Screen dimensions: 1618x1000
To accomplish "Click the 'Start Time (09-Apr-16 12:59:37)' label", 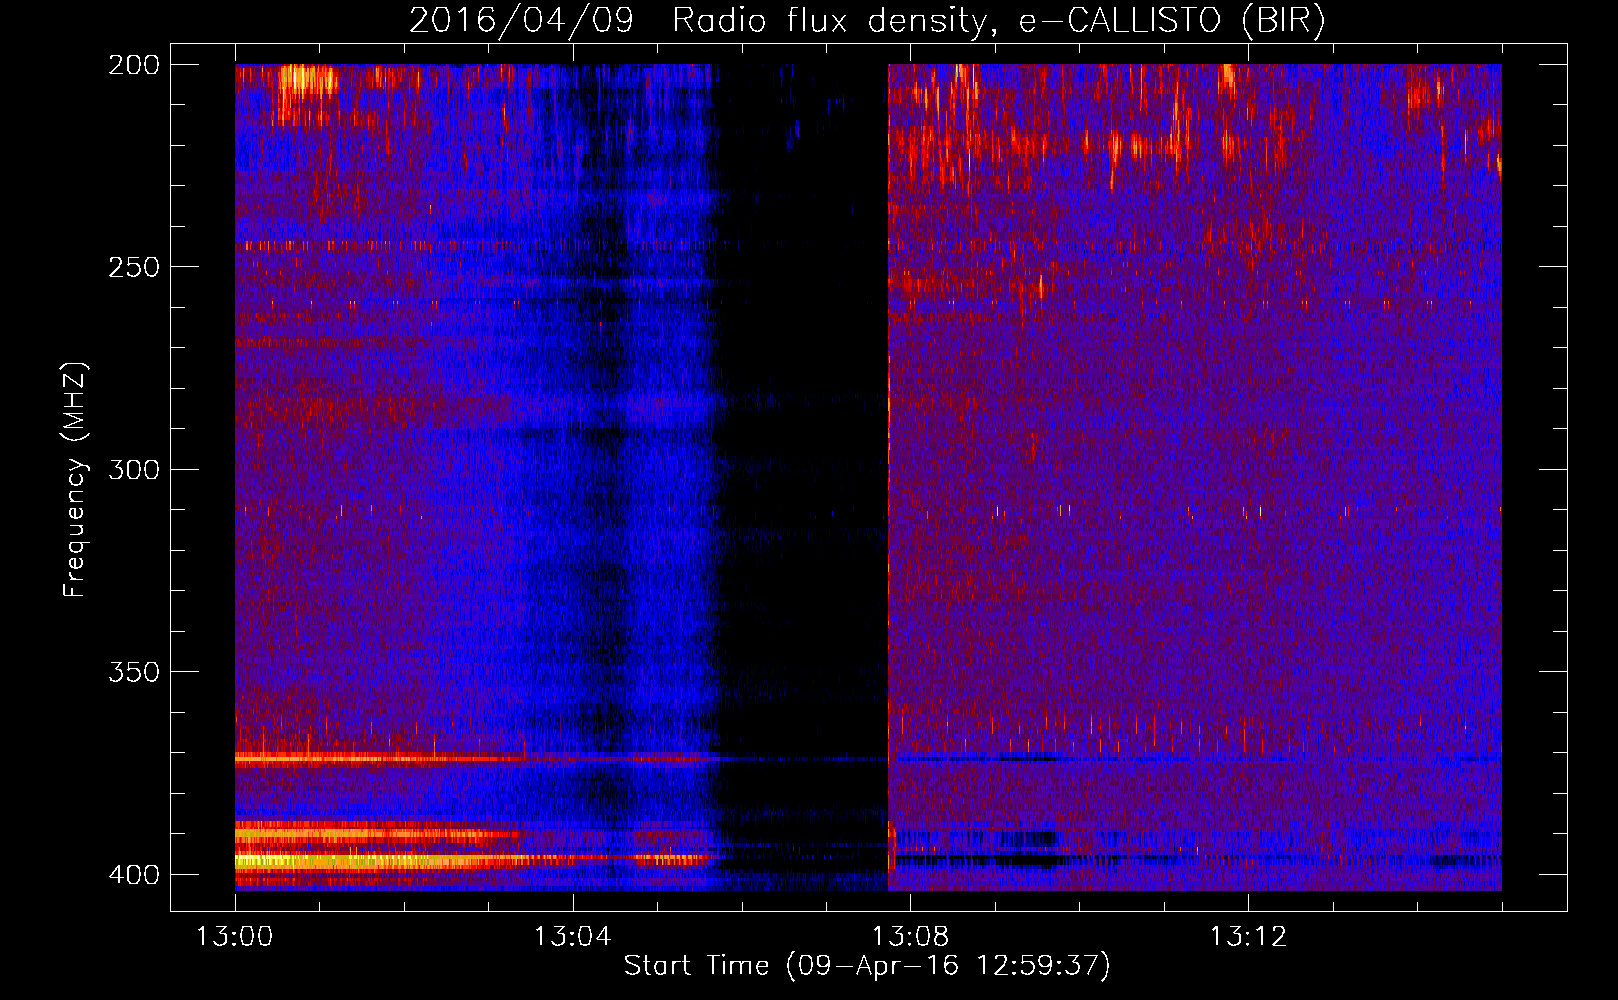I will coord(867,965).
